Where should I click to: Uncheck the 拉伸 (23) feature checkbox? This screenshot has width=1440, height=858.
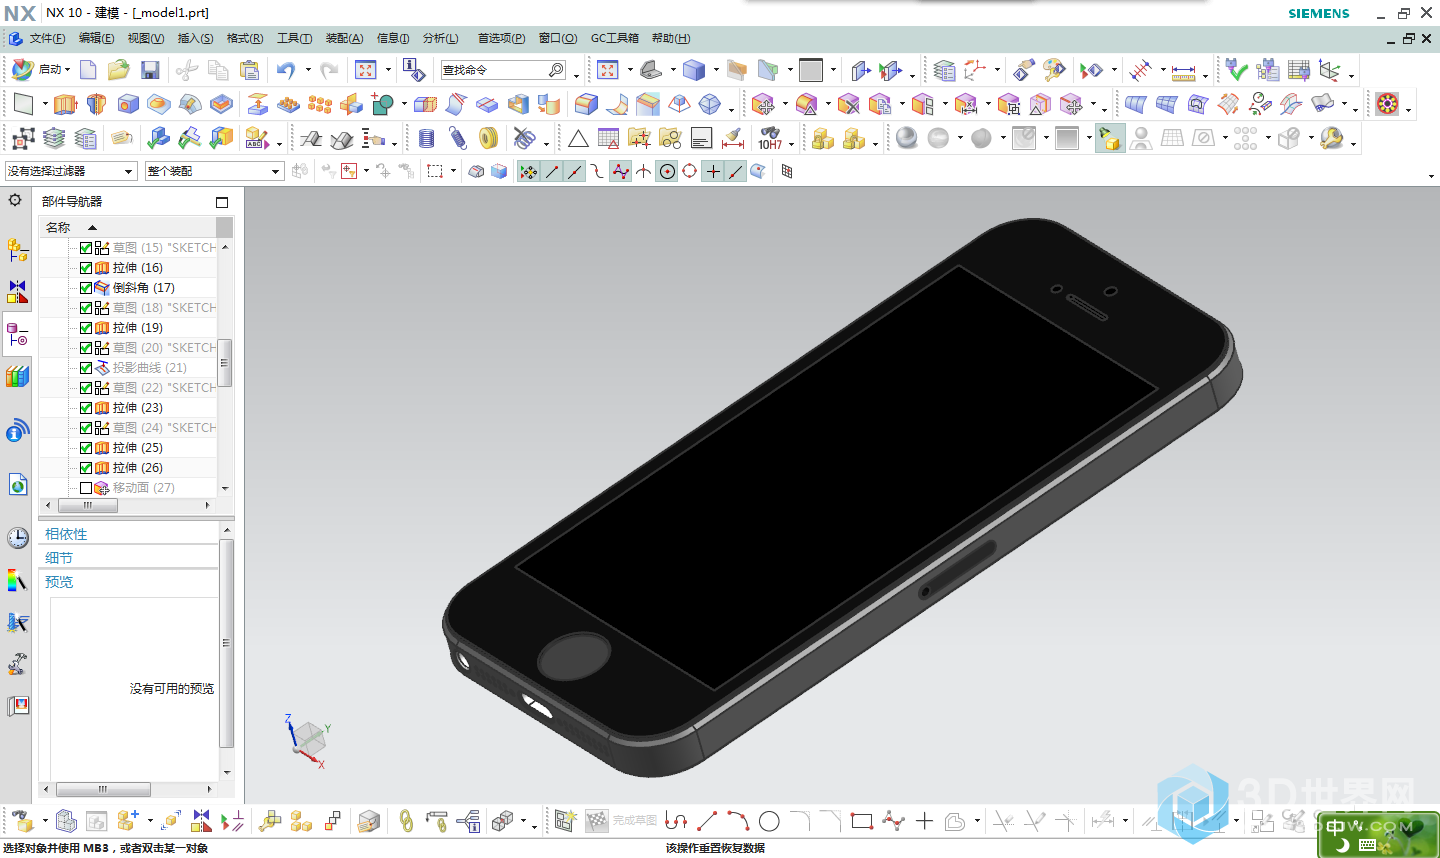(86, 408)
